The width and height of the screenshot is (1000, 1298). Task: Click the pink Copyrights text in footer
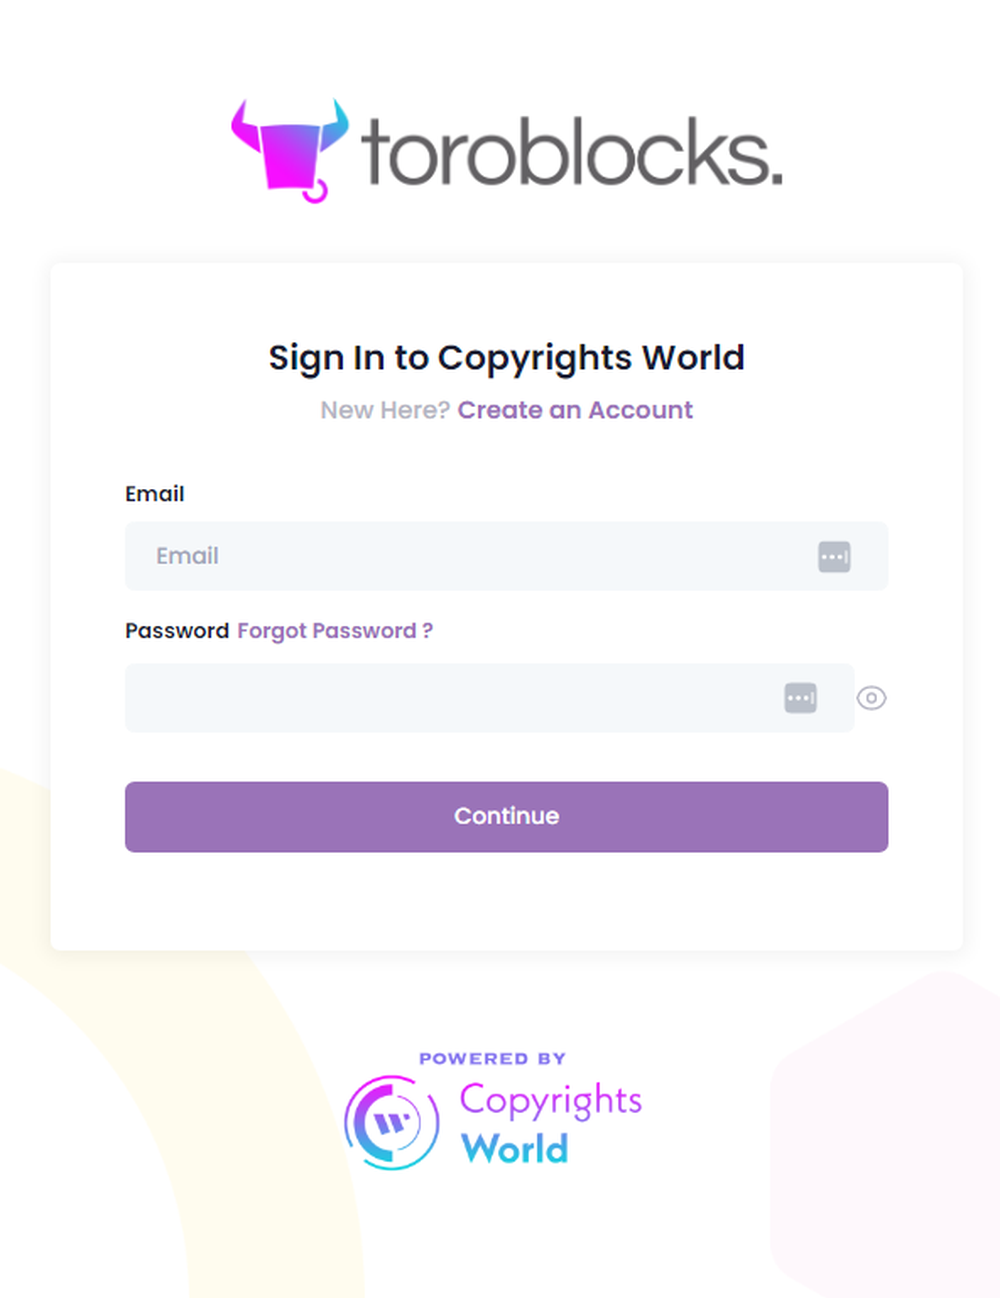[x=551, y=1102]
